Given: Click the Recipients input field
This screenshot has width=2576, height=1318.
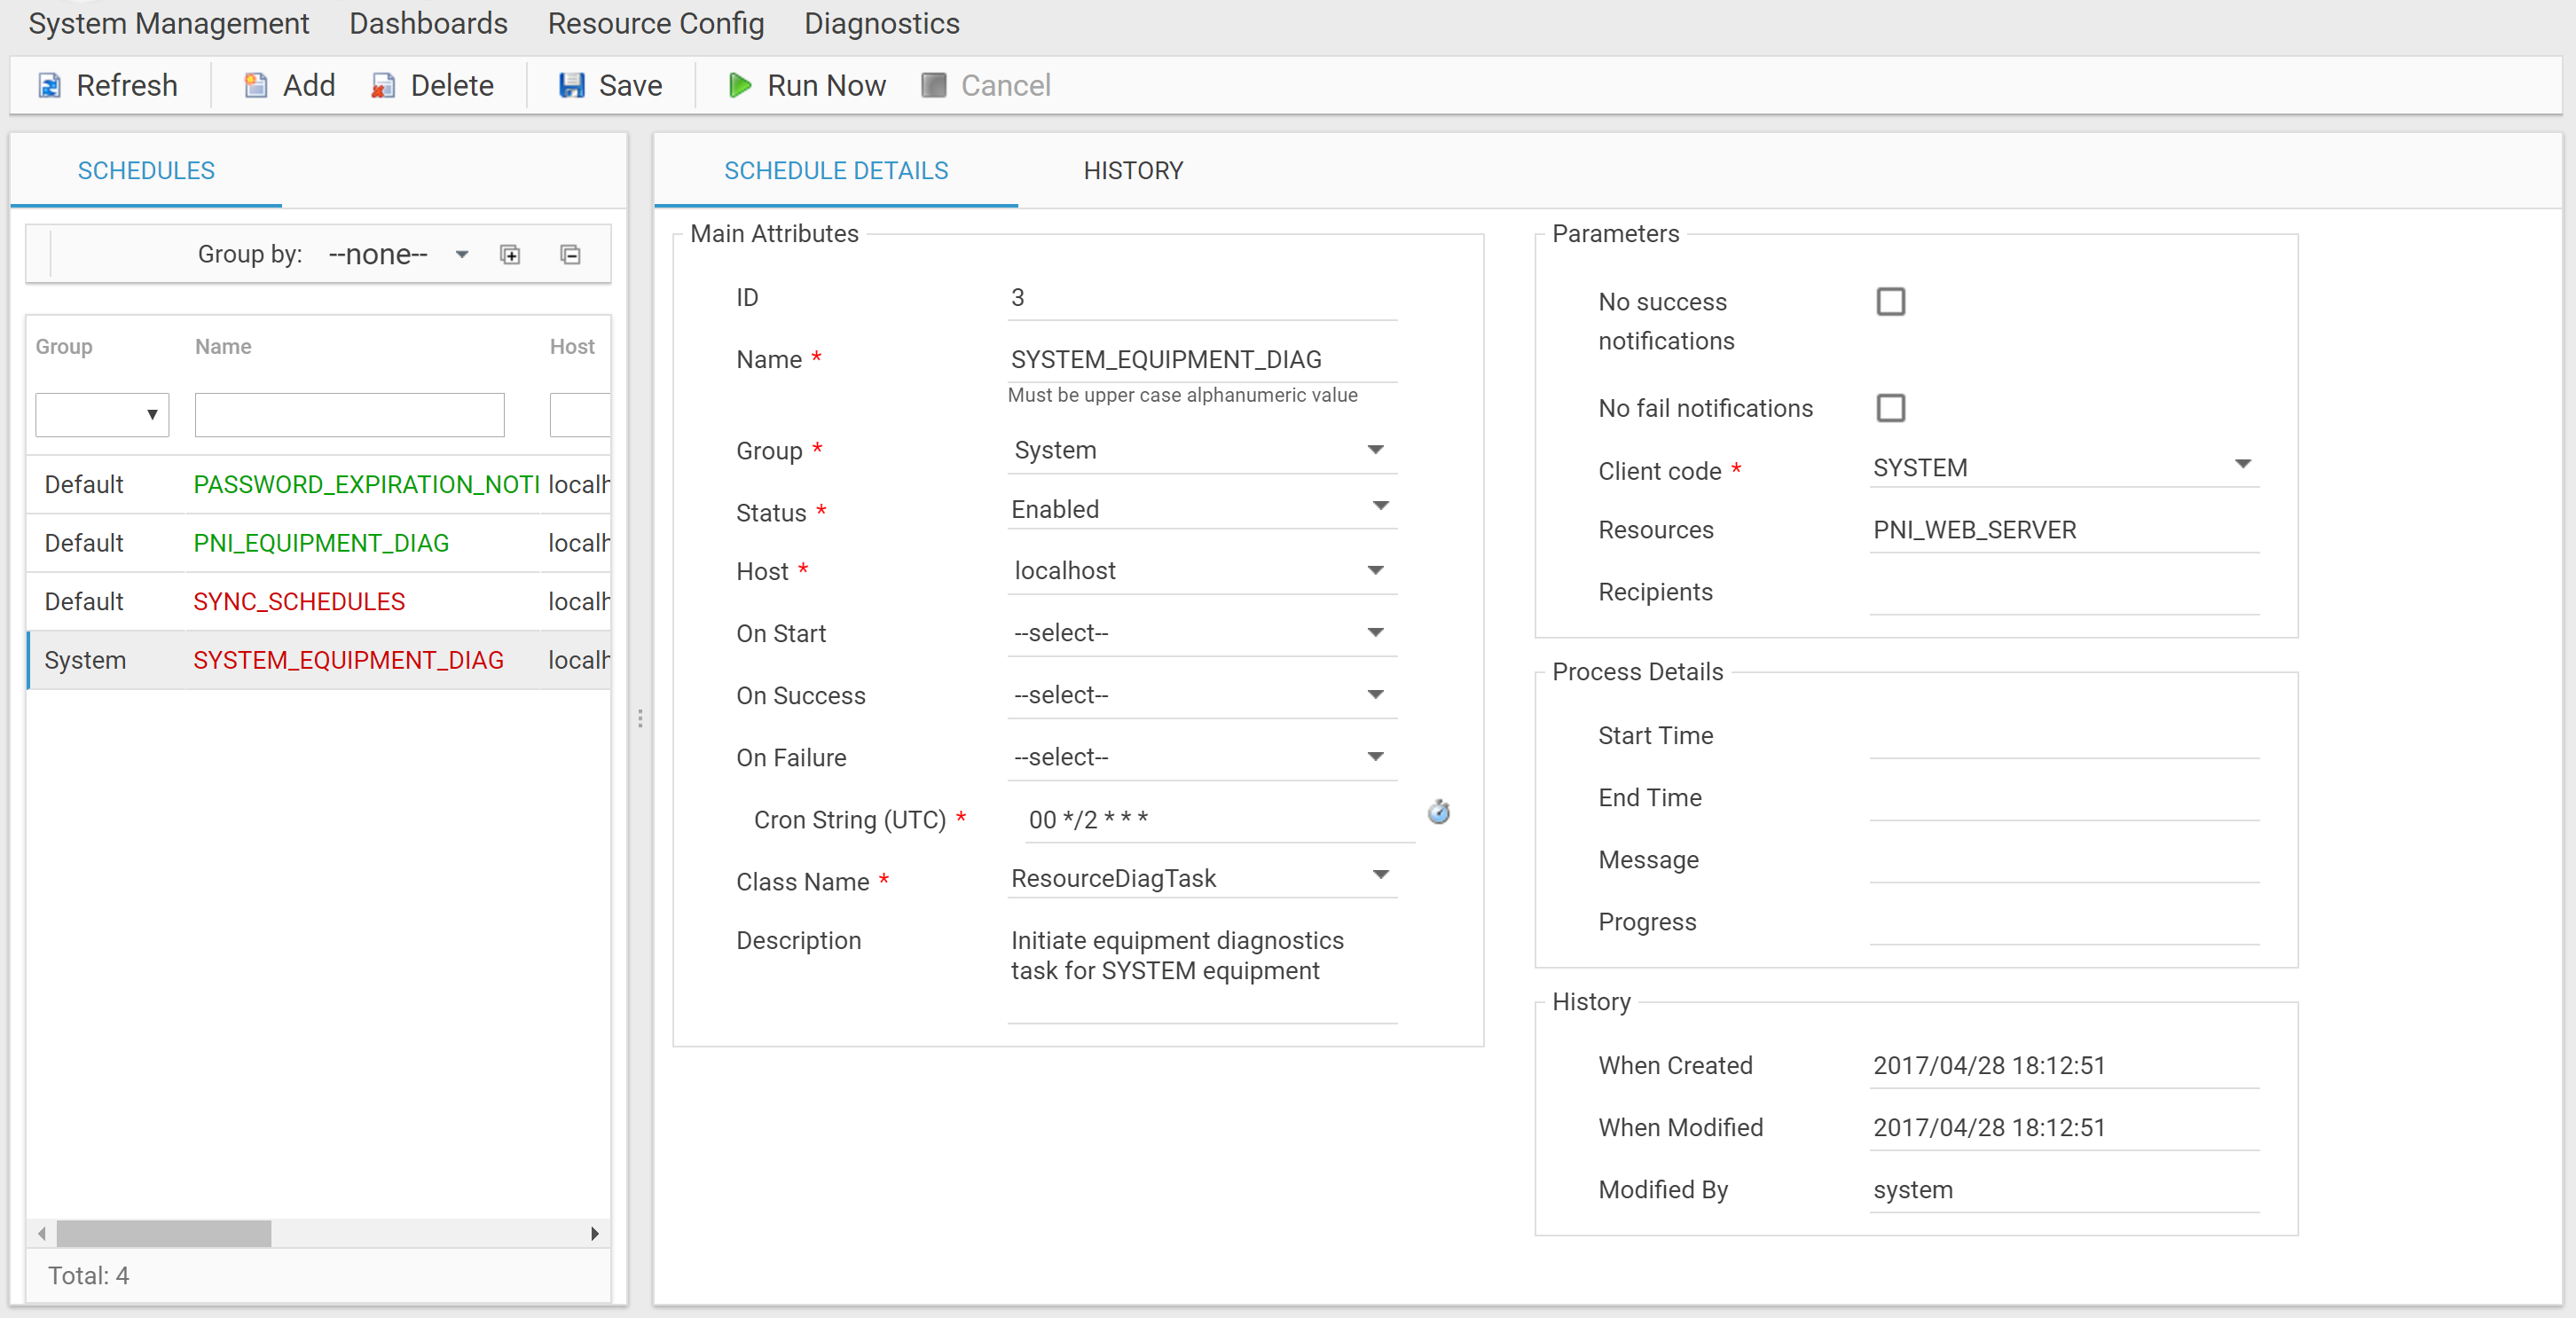Looking at the screenshot, I should pyautogui.click(x=2064, y=592).
